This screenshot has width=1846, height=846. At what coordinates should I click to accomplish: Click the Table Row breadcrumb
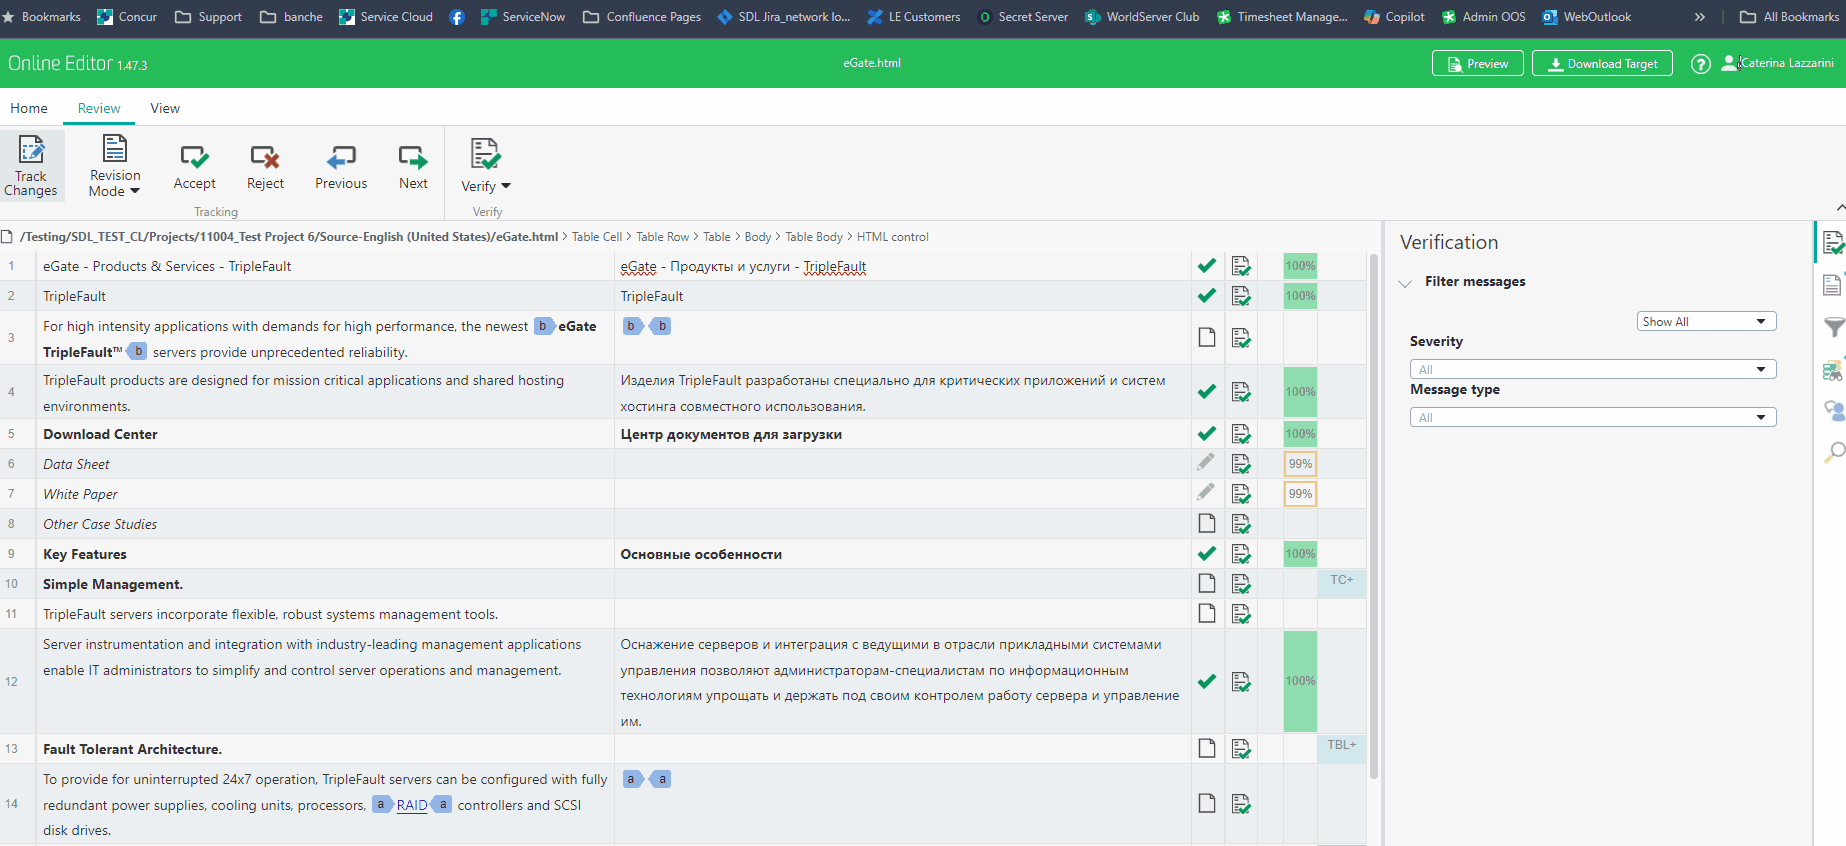pos(663,237)
